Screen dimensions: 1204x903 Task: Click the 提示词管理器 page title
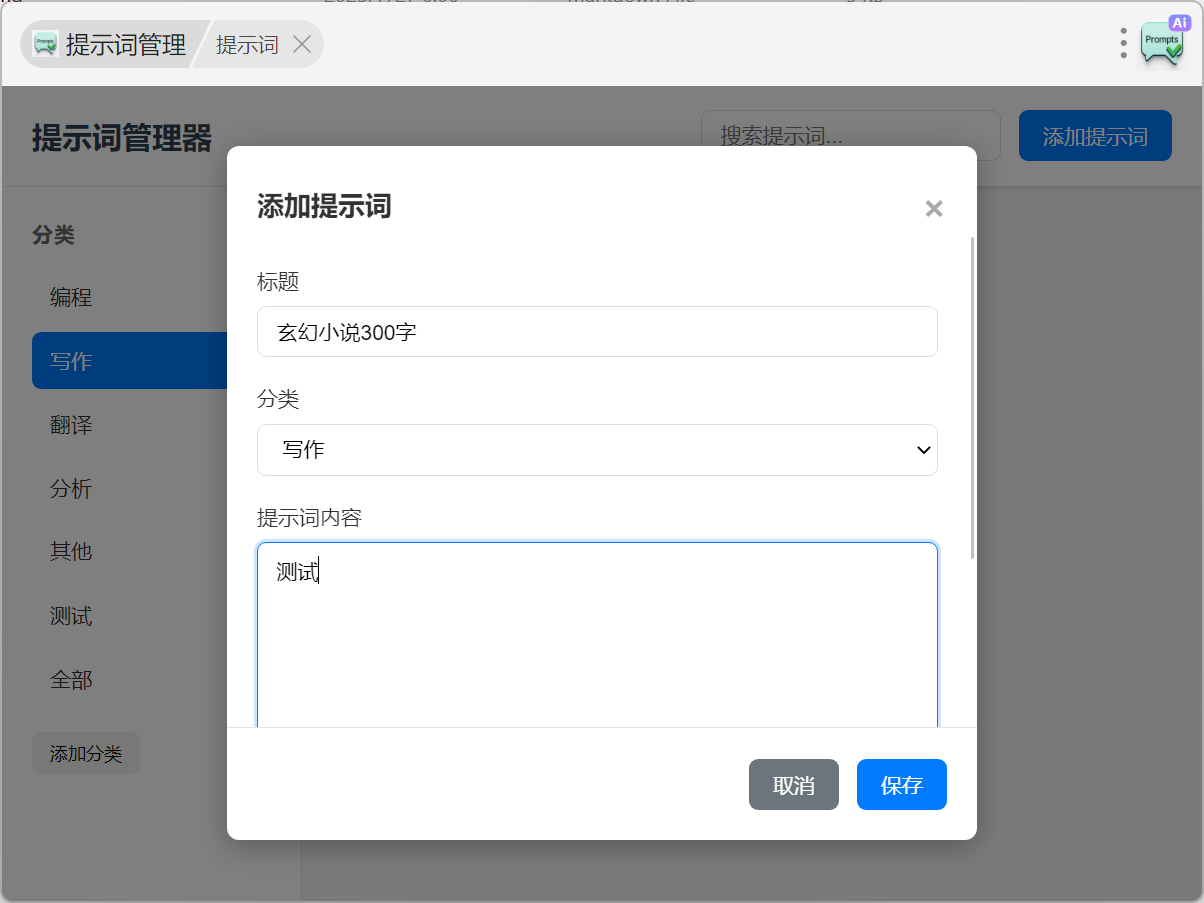[x=122, y=138]
